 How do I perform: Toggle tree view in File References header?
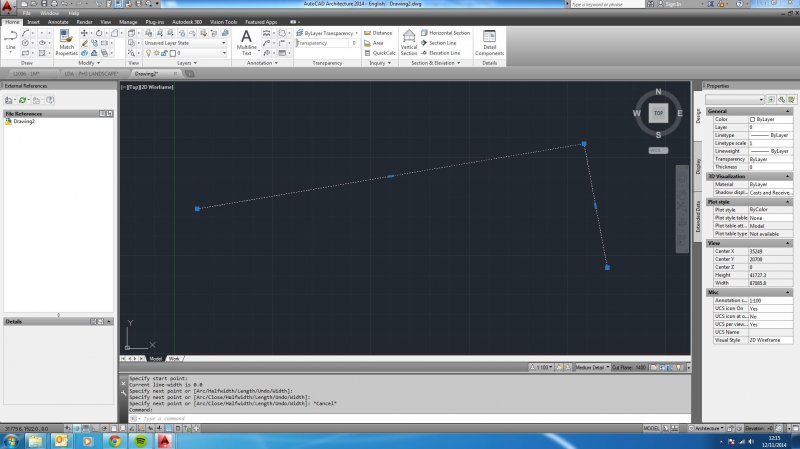click(x=109, y=113)
